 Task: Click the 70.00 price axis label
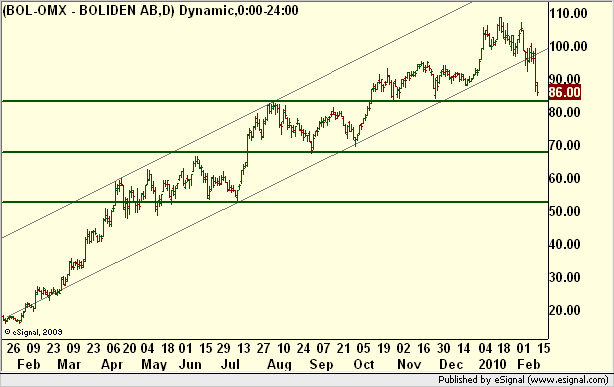(x=564, y=145)
